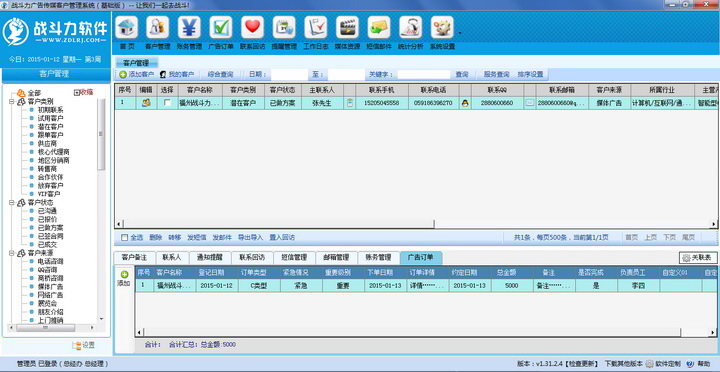
Task: Click the orders grid horizontal scrollbar
Action: [x=411, y=332]
